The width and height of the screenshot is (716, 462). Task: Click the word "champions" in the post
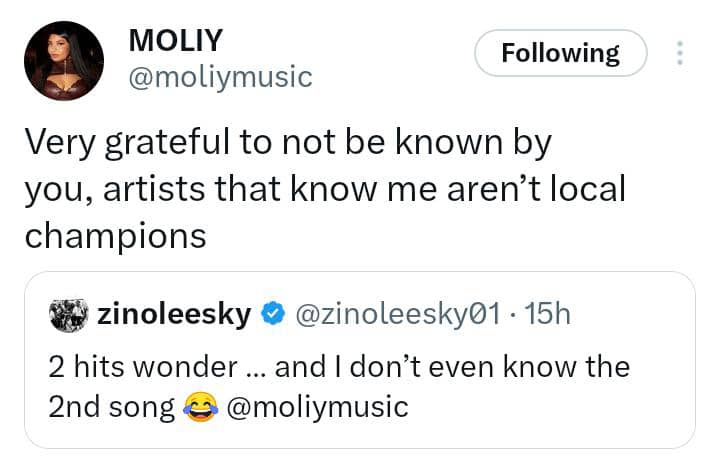pyautogui.click(x=115, y=237)
